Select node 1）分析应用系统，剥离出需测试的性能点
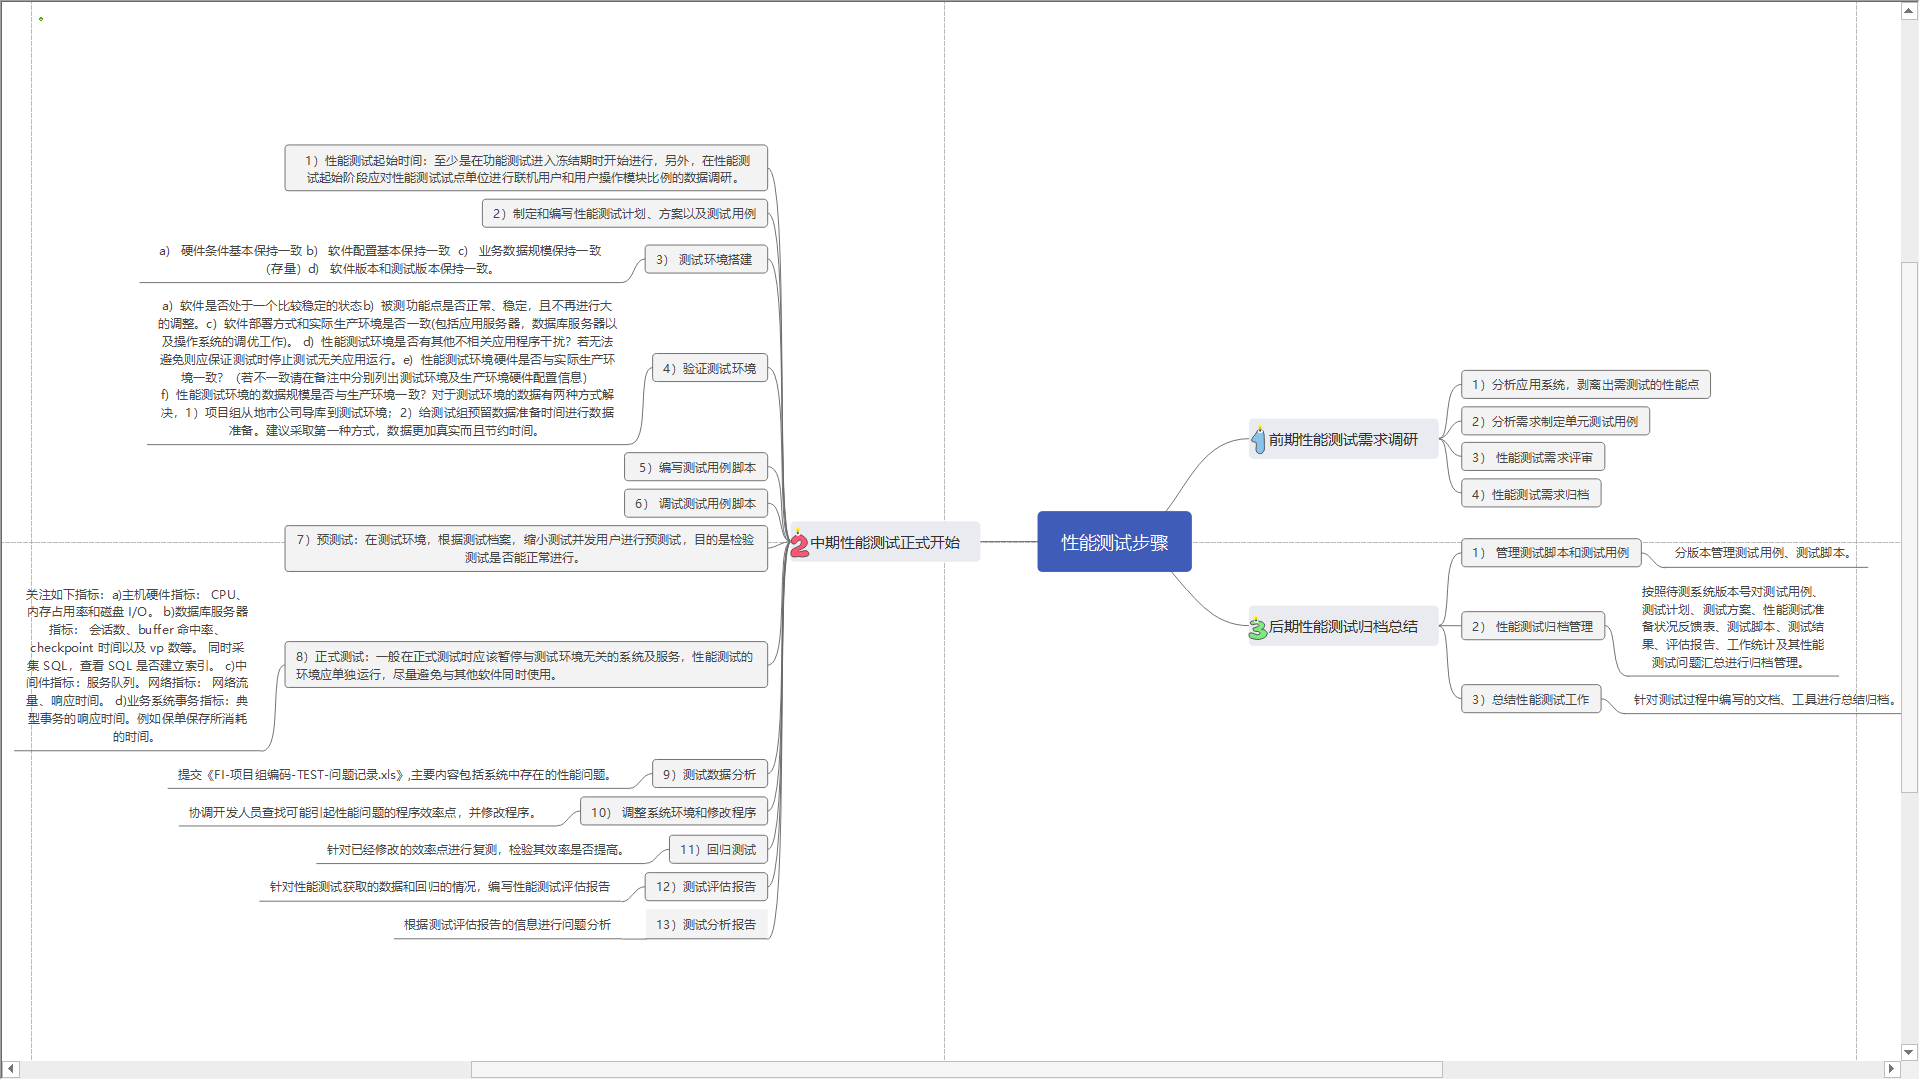1920x1080 pixels. 1585,385
